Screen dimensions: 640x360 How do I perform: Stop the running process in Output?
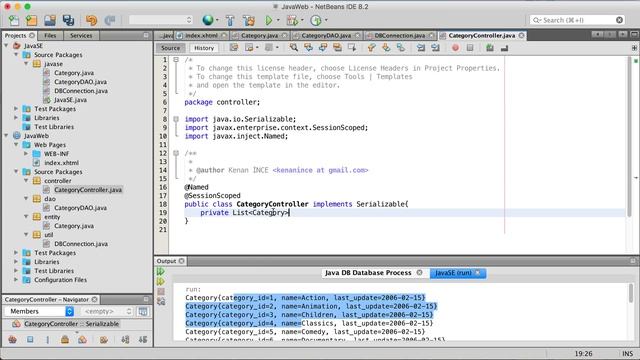pos(161,291)
